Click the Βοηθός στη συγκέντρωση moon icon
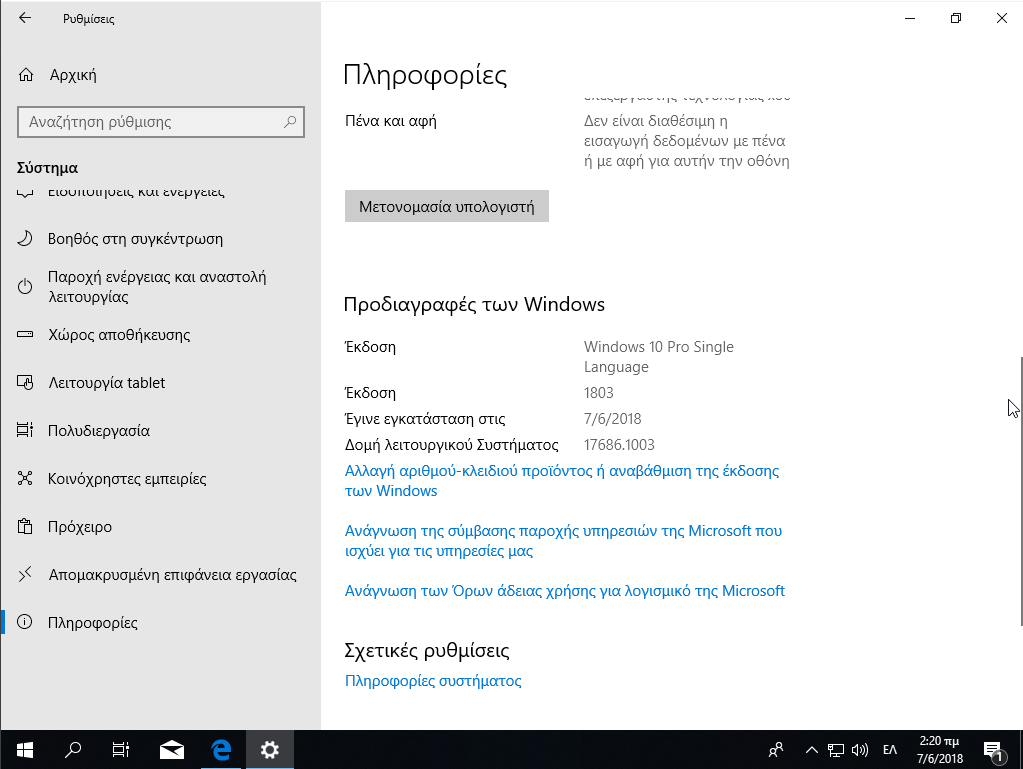Viewport: 1023px width, 769px height. (25, 238)
